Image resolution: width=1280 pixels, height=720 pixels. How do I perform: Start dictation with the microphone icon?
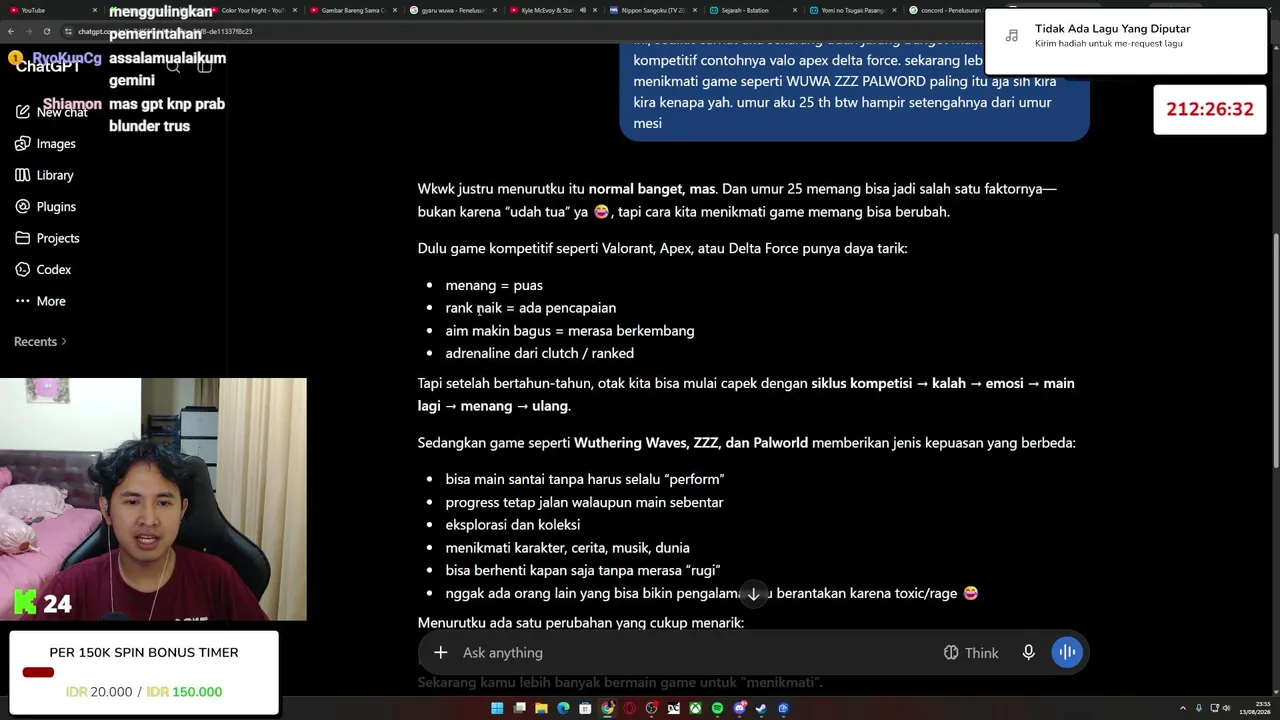point(1028,653)
